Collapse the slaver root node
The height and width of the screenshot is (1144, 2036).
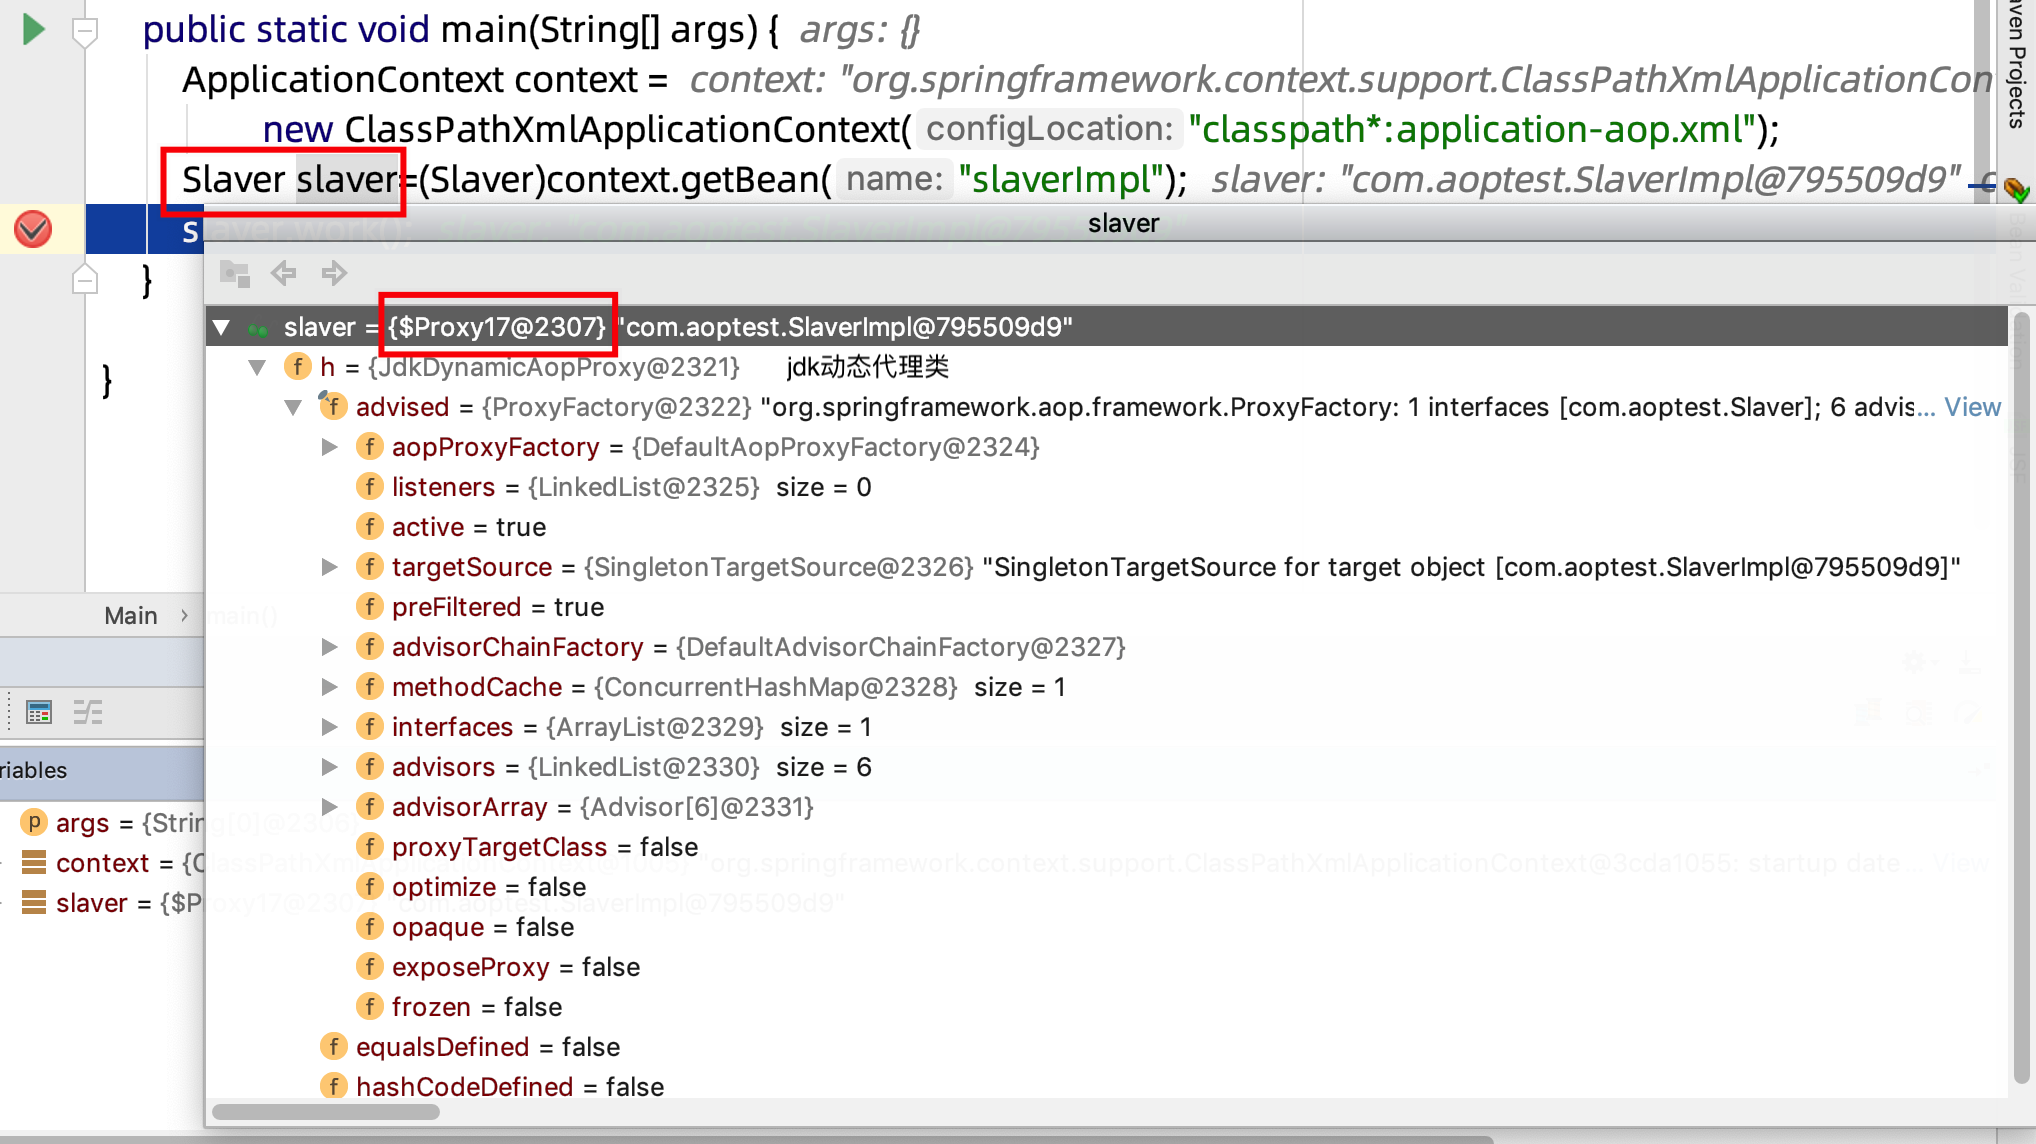pyautogui.click(x=222, y=327)
